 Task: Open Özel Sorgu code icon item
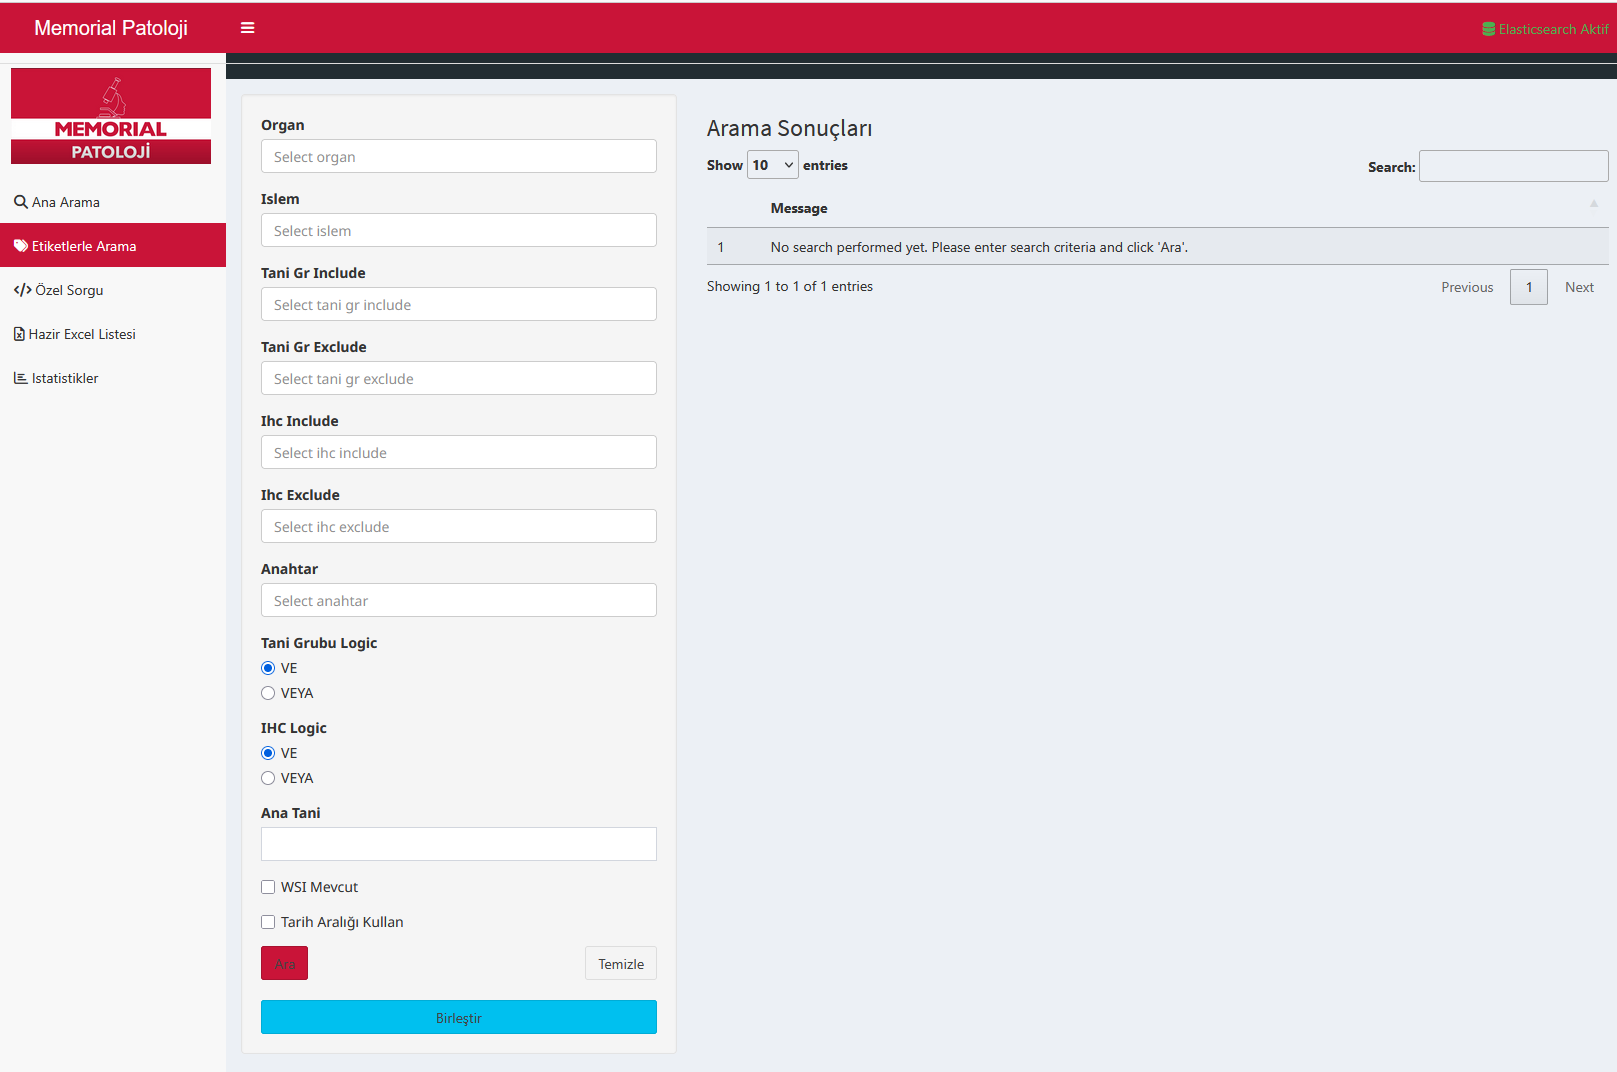(x=22, y=290)
